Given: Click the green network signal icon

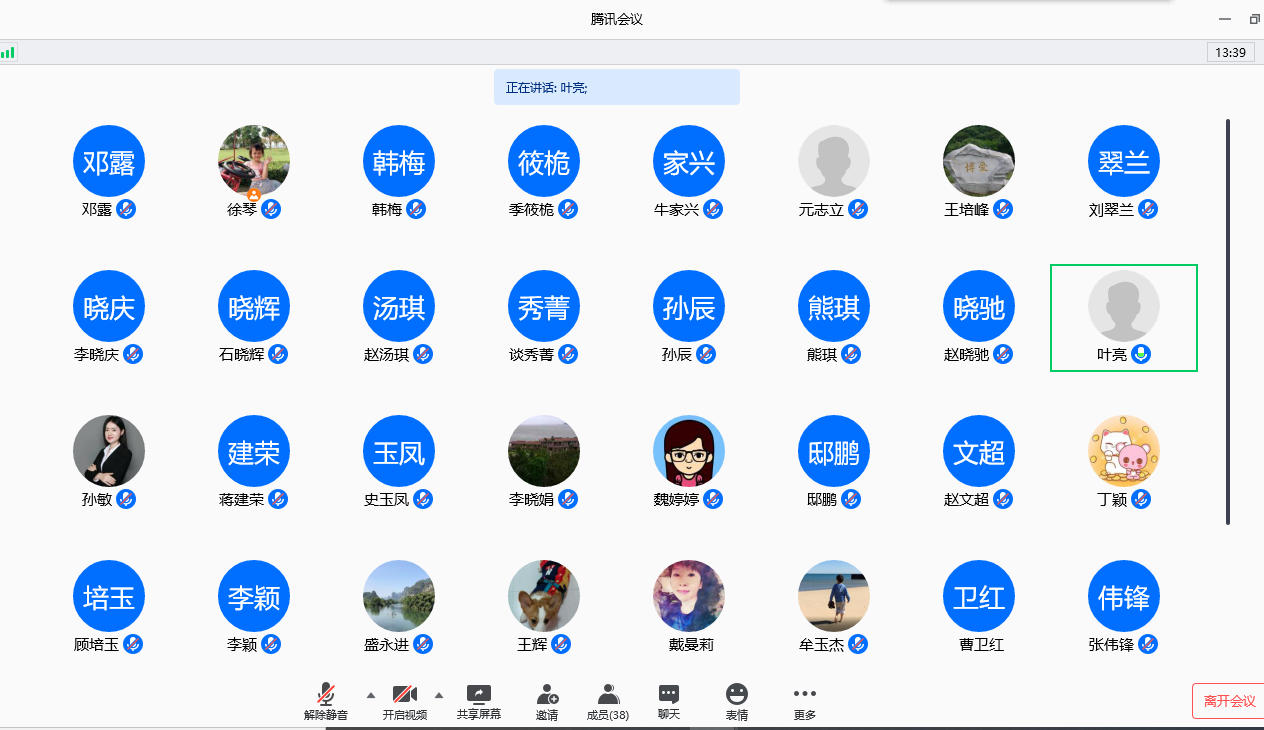Looking at the screenshot, I should [8, 52].
